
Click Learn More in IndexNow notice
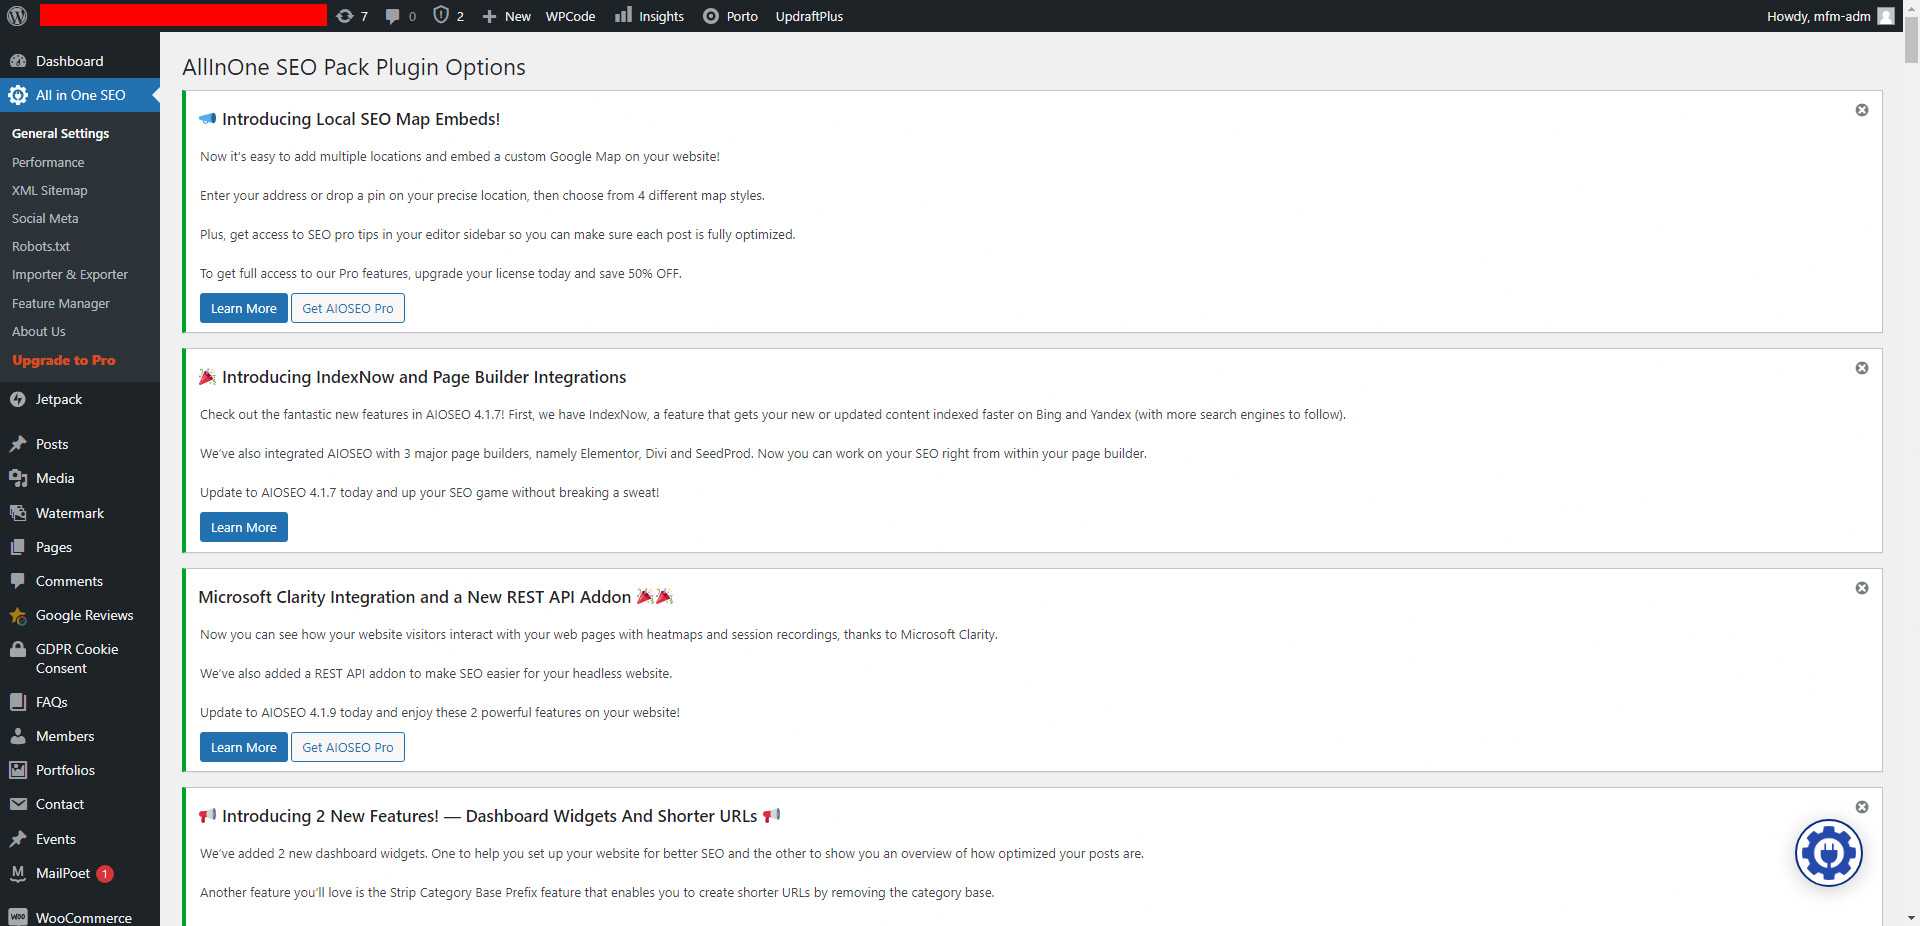click(x=244, y=527)
